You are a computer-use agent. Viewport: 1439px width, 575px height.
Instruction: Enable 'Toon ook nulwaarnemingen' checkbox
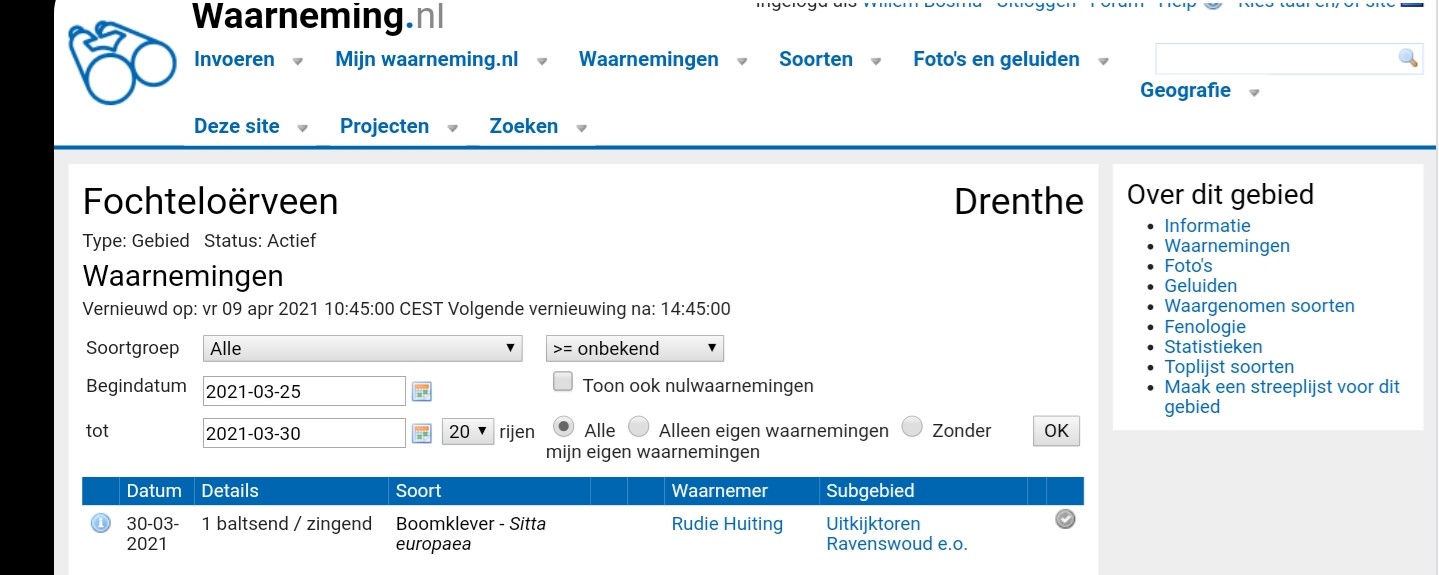point(563,382)
